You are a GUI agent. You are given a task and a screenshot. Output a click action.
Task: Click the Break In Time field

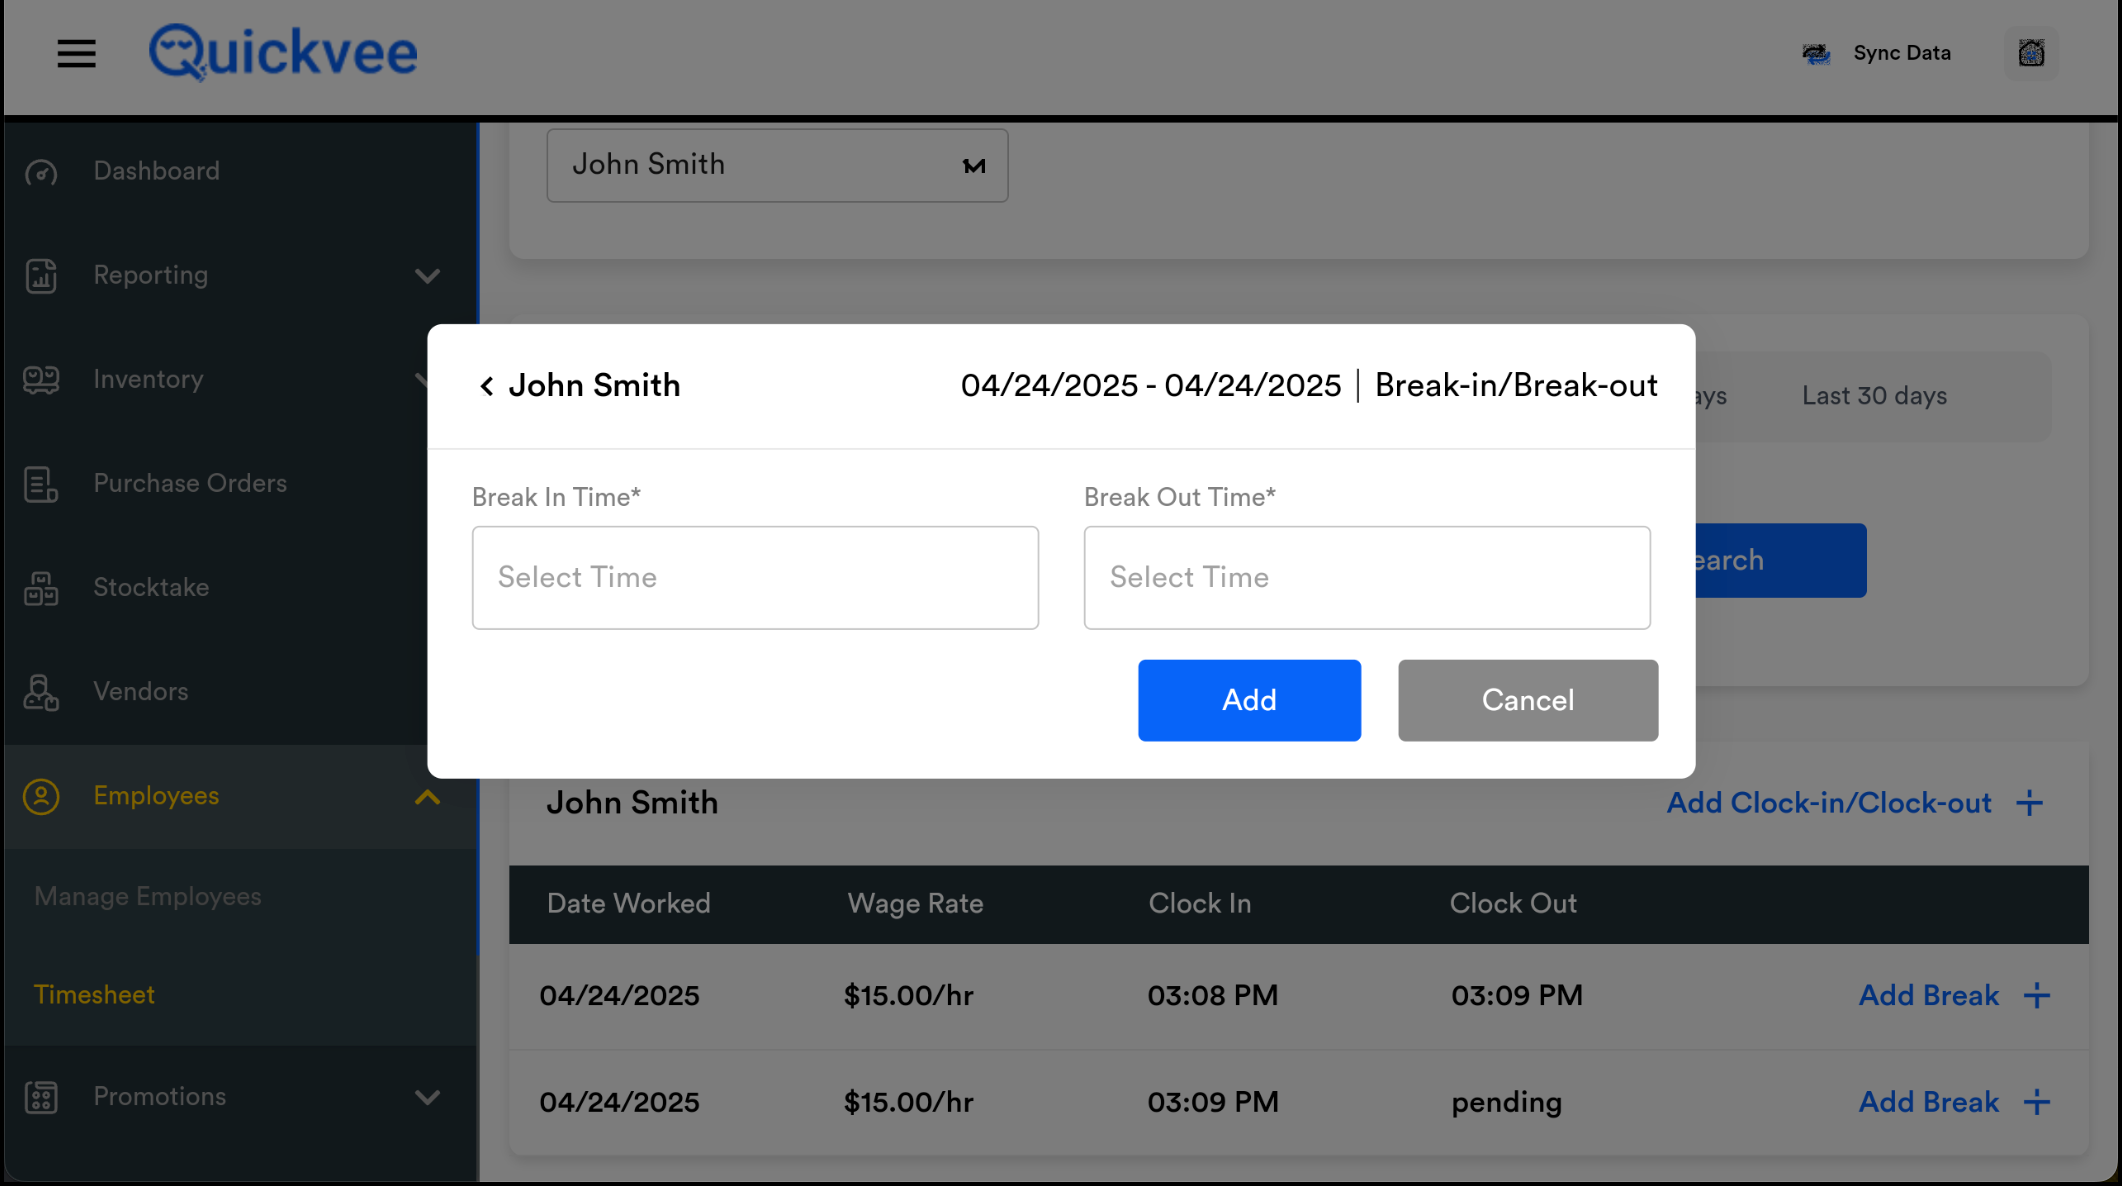[x=755, y=578]
